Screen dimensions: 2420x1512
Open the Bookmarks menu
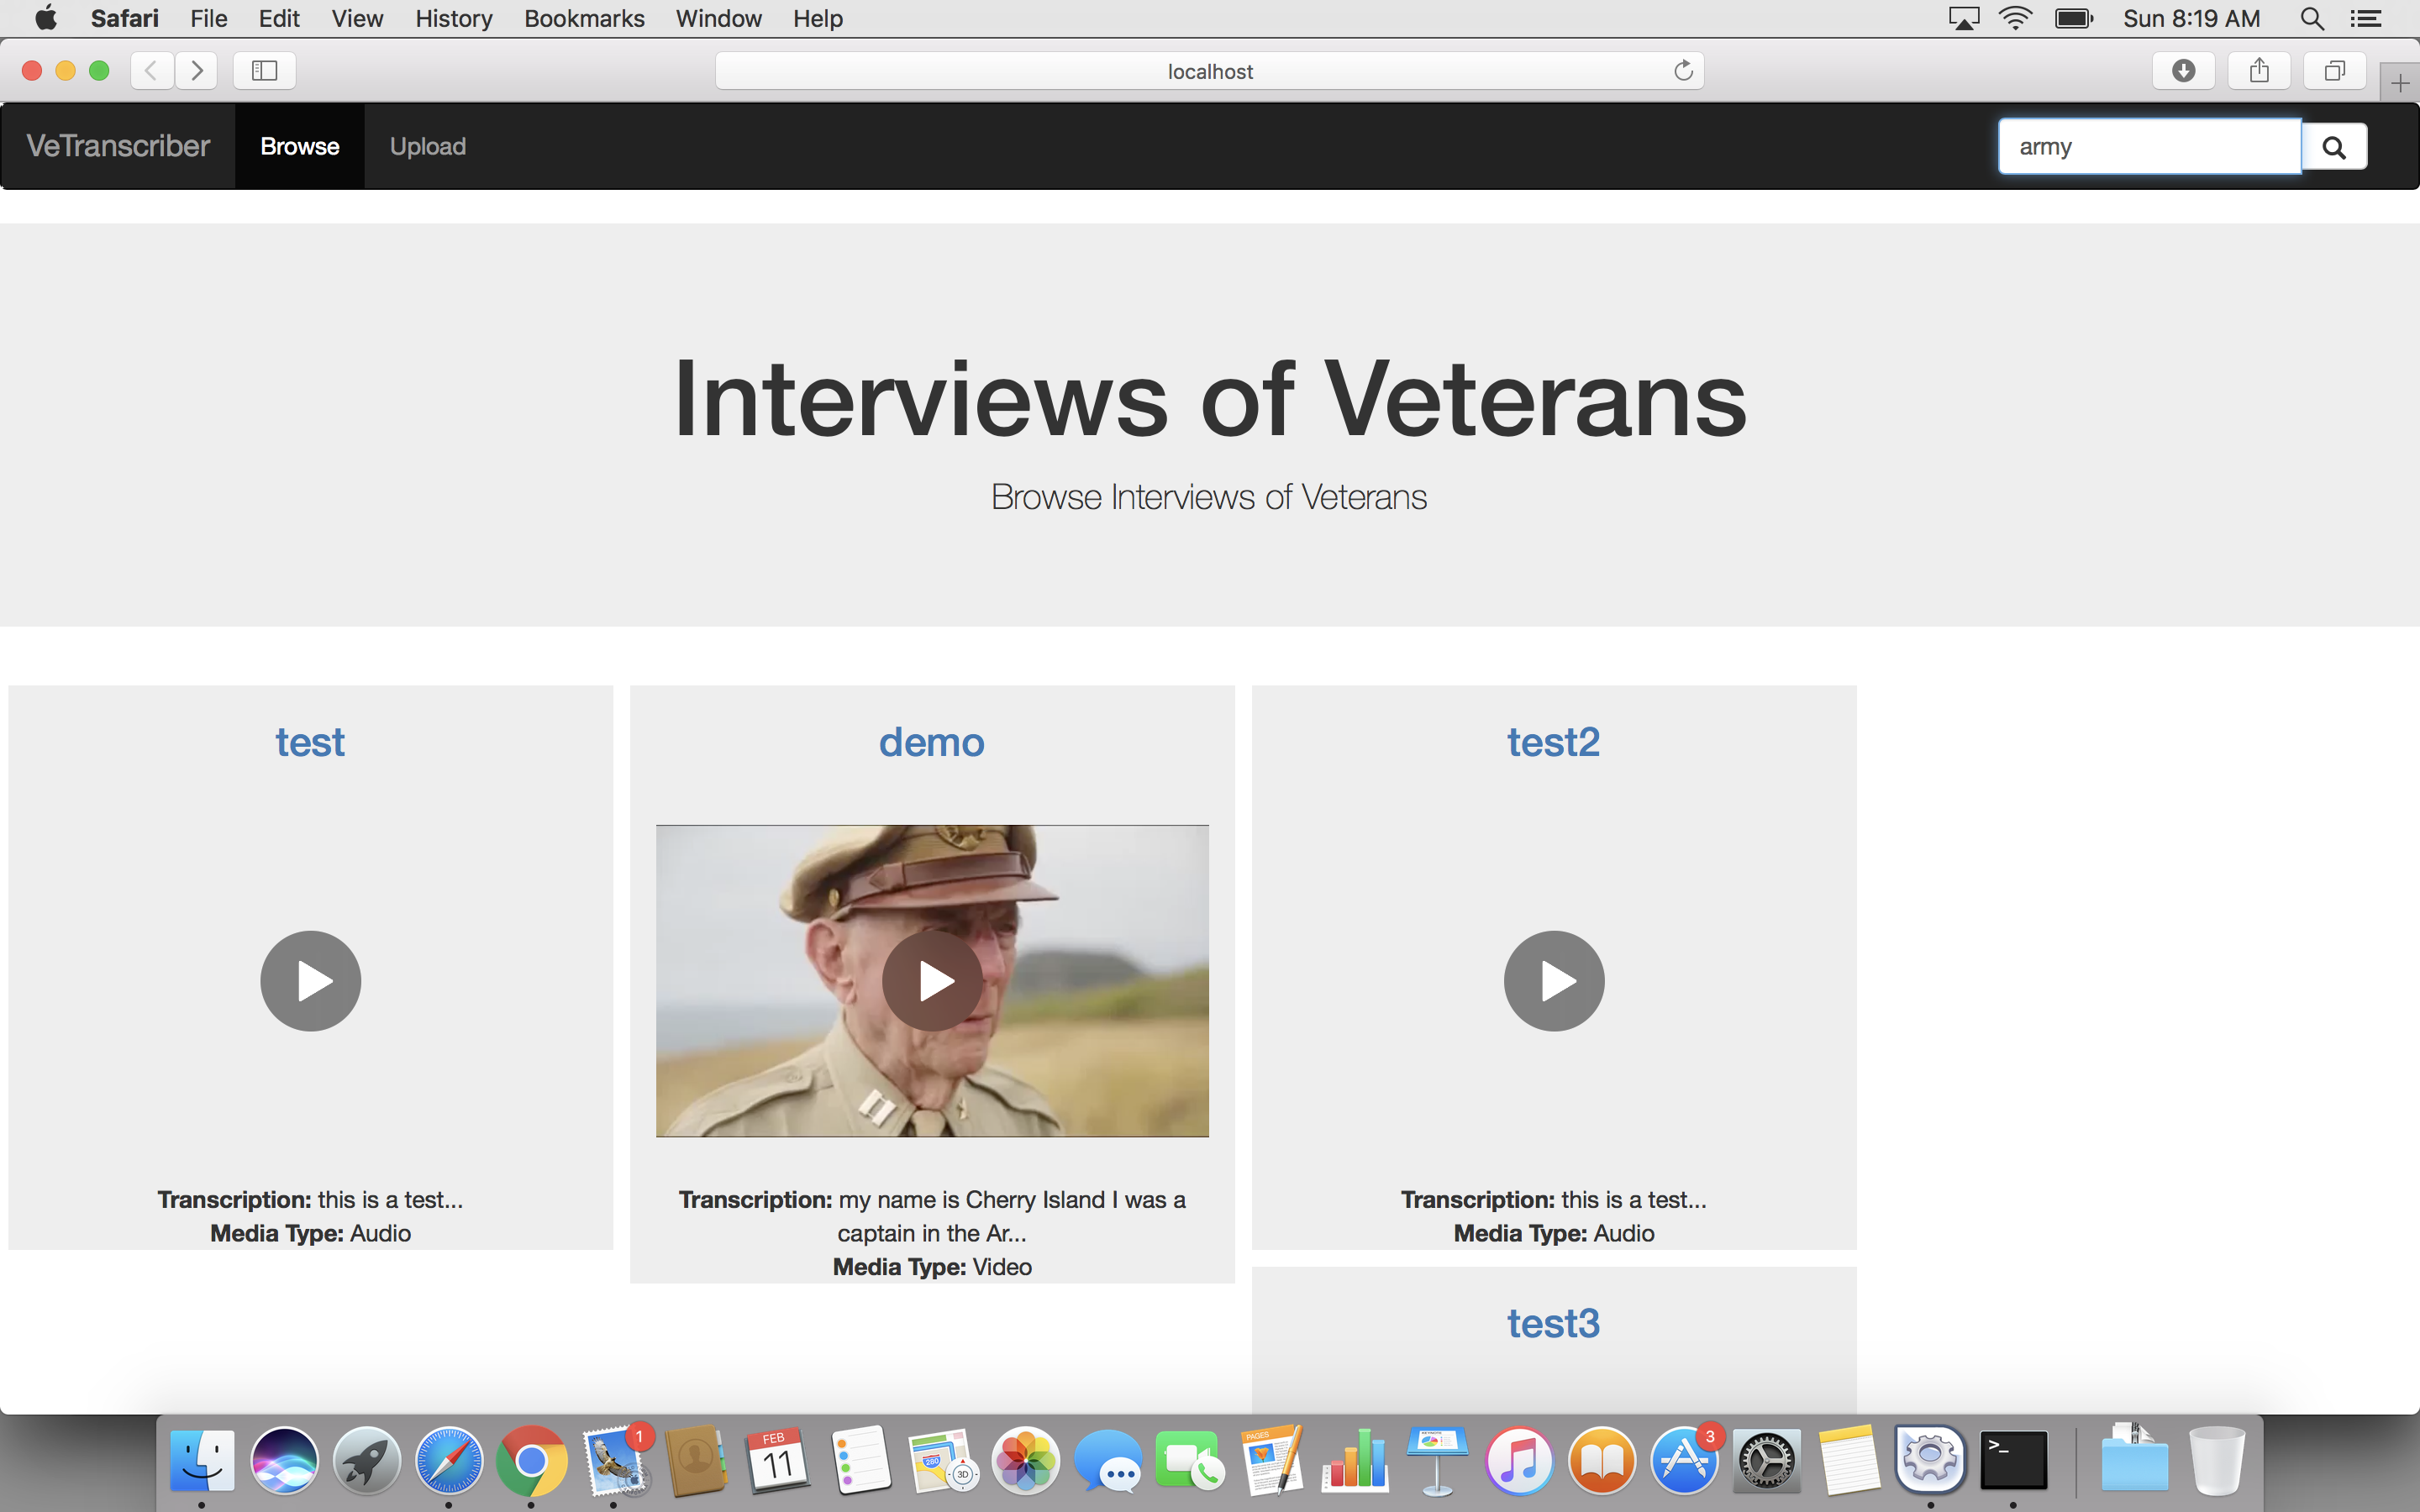(584, 19)
